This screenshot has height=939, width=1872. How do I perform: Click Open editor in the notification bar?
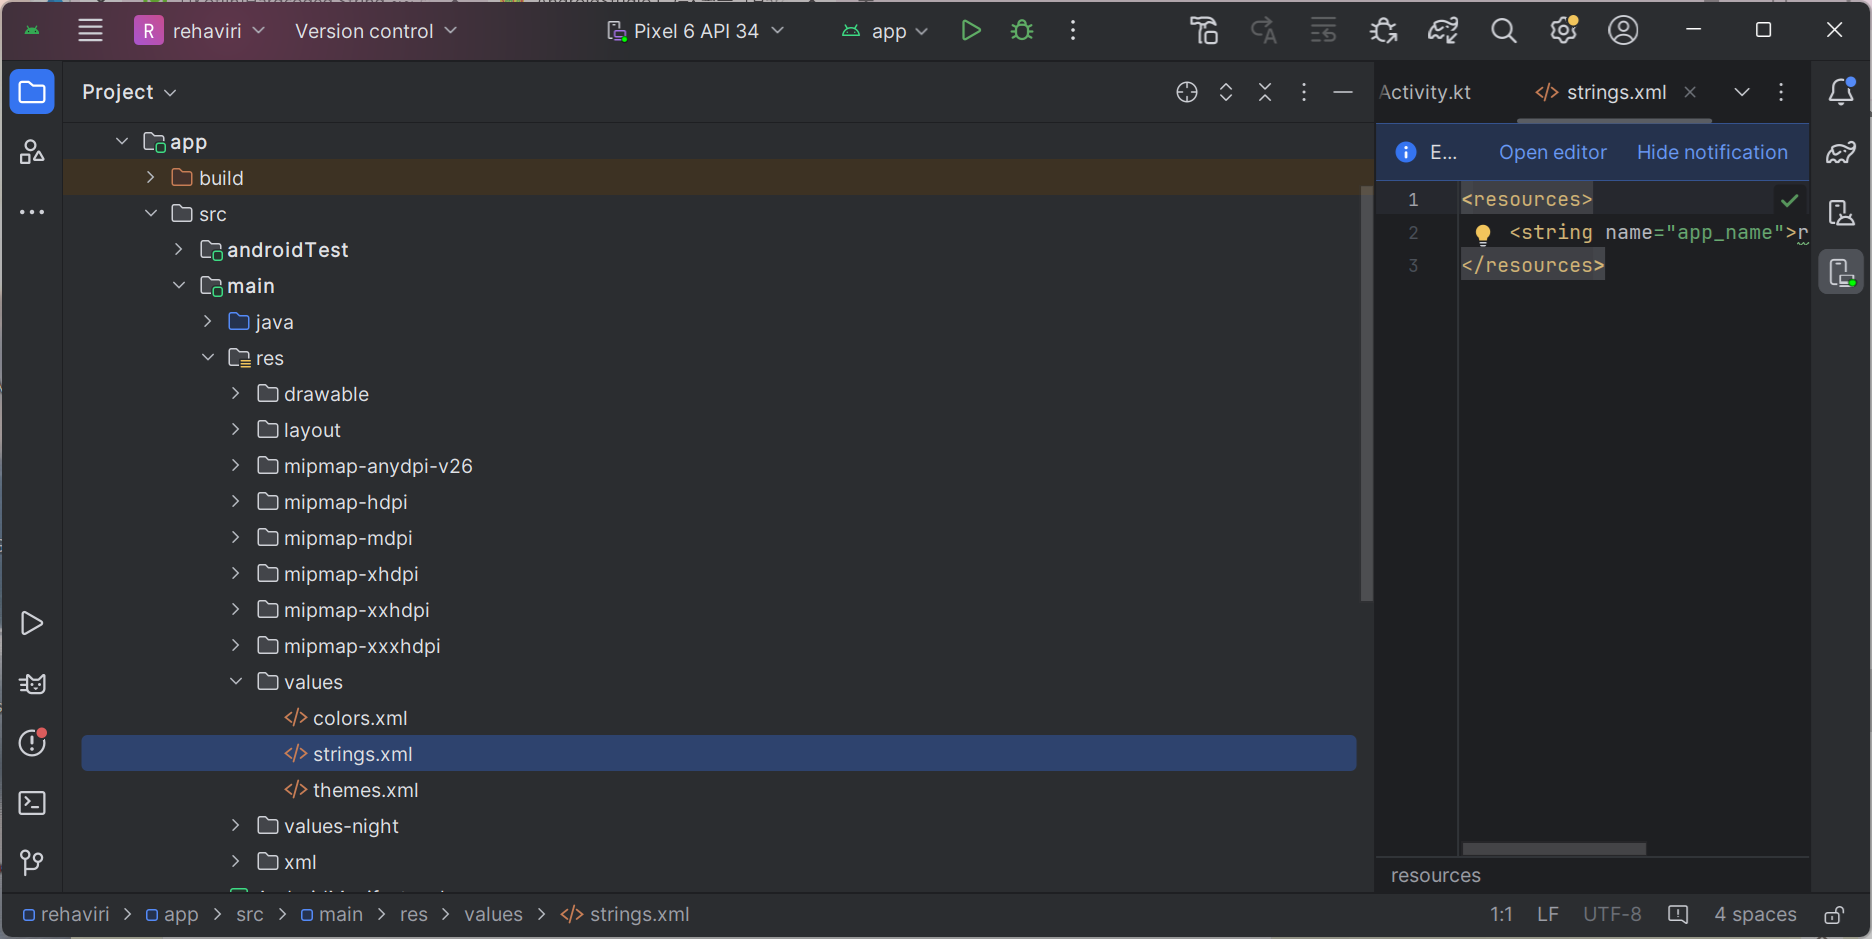(1552, 152)
